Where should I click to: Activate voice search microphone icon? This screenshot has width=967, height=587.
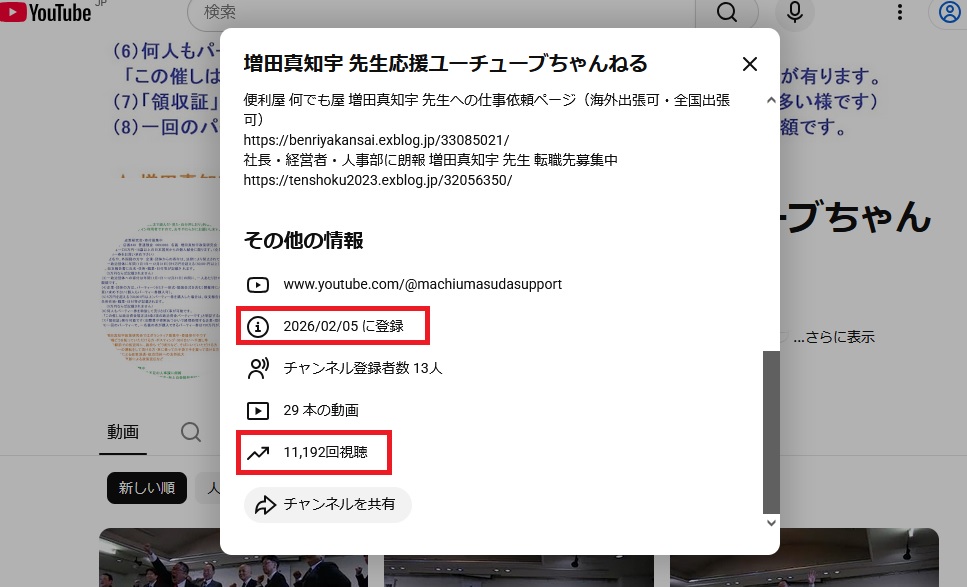point(795,12)
